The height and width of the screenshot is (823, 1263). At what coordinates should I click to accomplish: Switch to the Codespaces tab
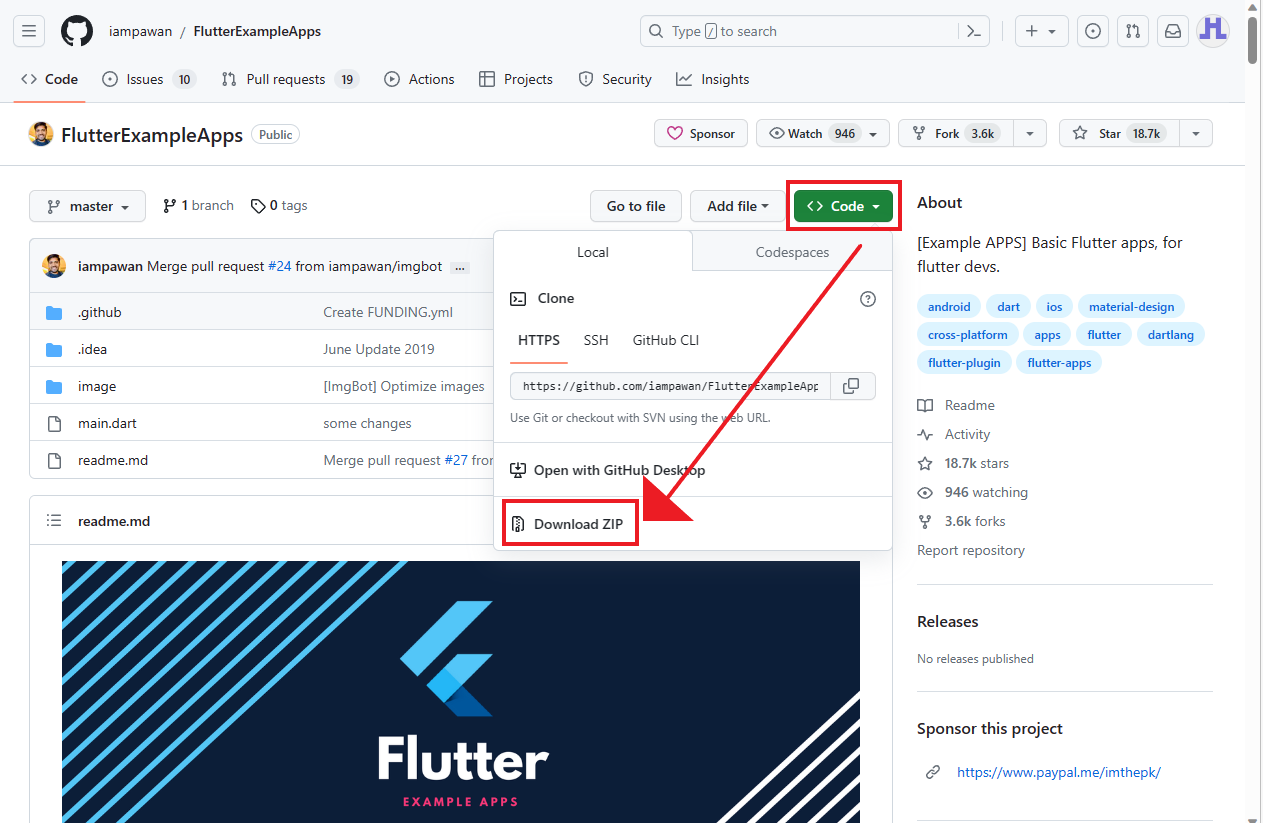tap(791, 252)
